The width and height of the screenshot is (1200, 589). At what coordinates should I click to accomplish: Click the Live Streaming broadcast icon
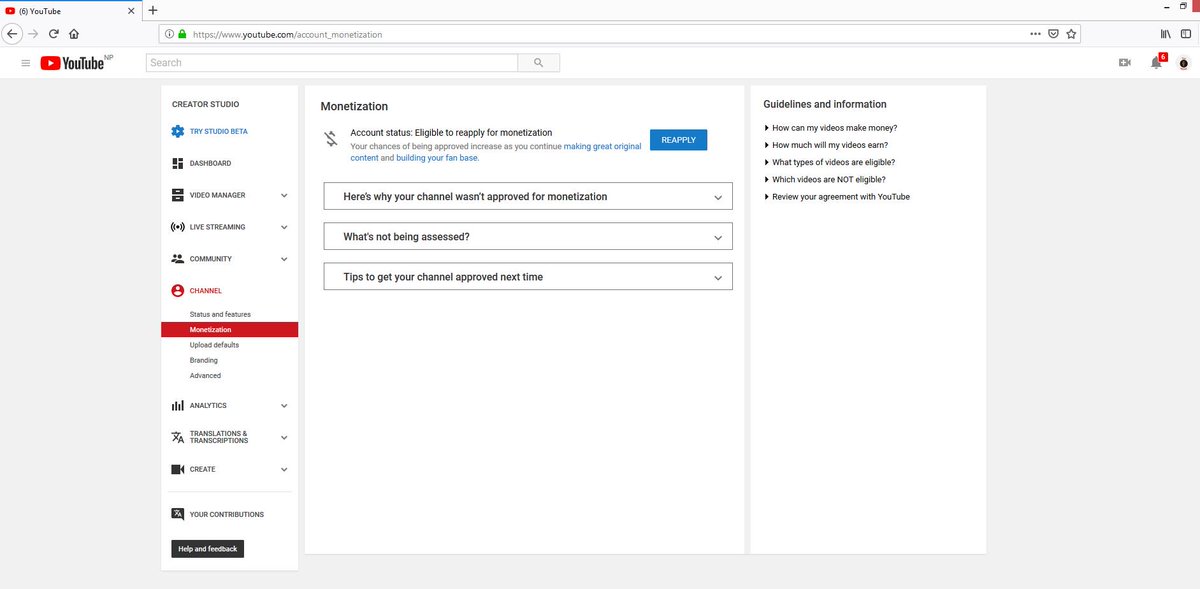coord(178,227)
